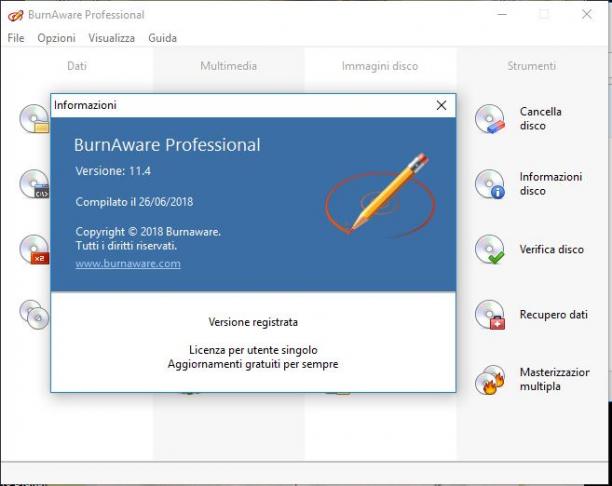Open the Visualizza menu
Image resolution: width=612 pixels, height=486 pixels.
coord(111,38)
